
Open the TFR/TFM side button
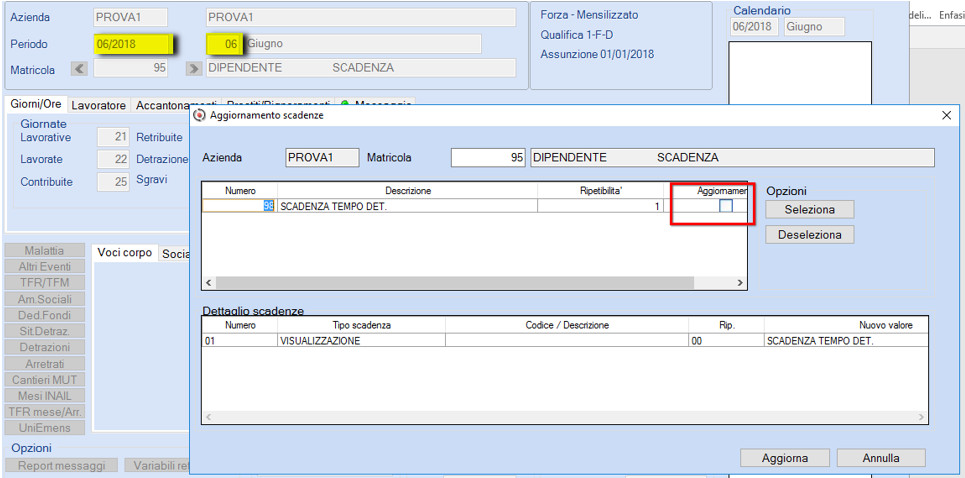coord(44,282)
